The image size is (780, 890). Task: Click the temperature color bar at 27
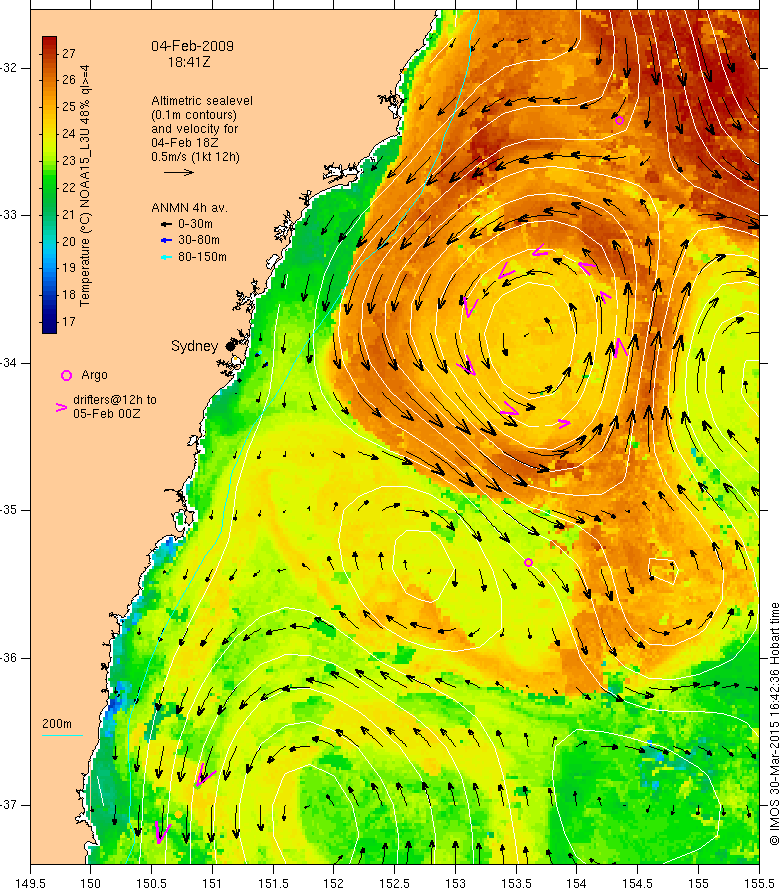49,53
